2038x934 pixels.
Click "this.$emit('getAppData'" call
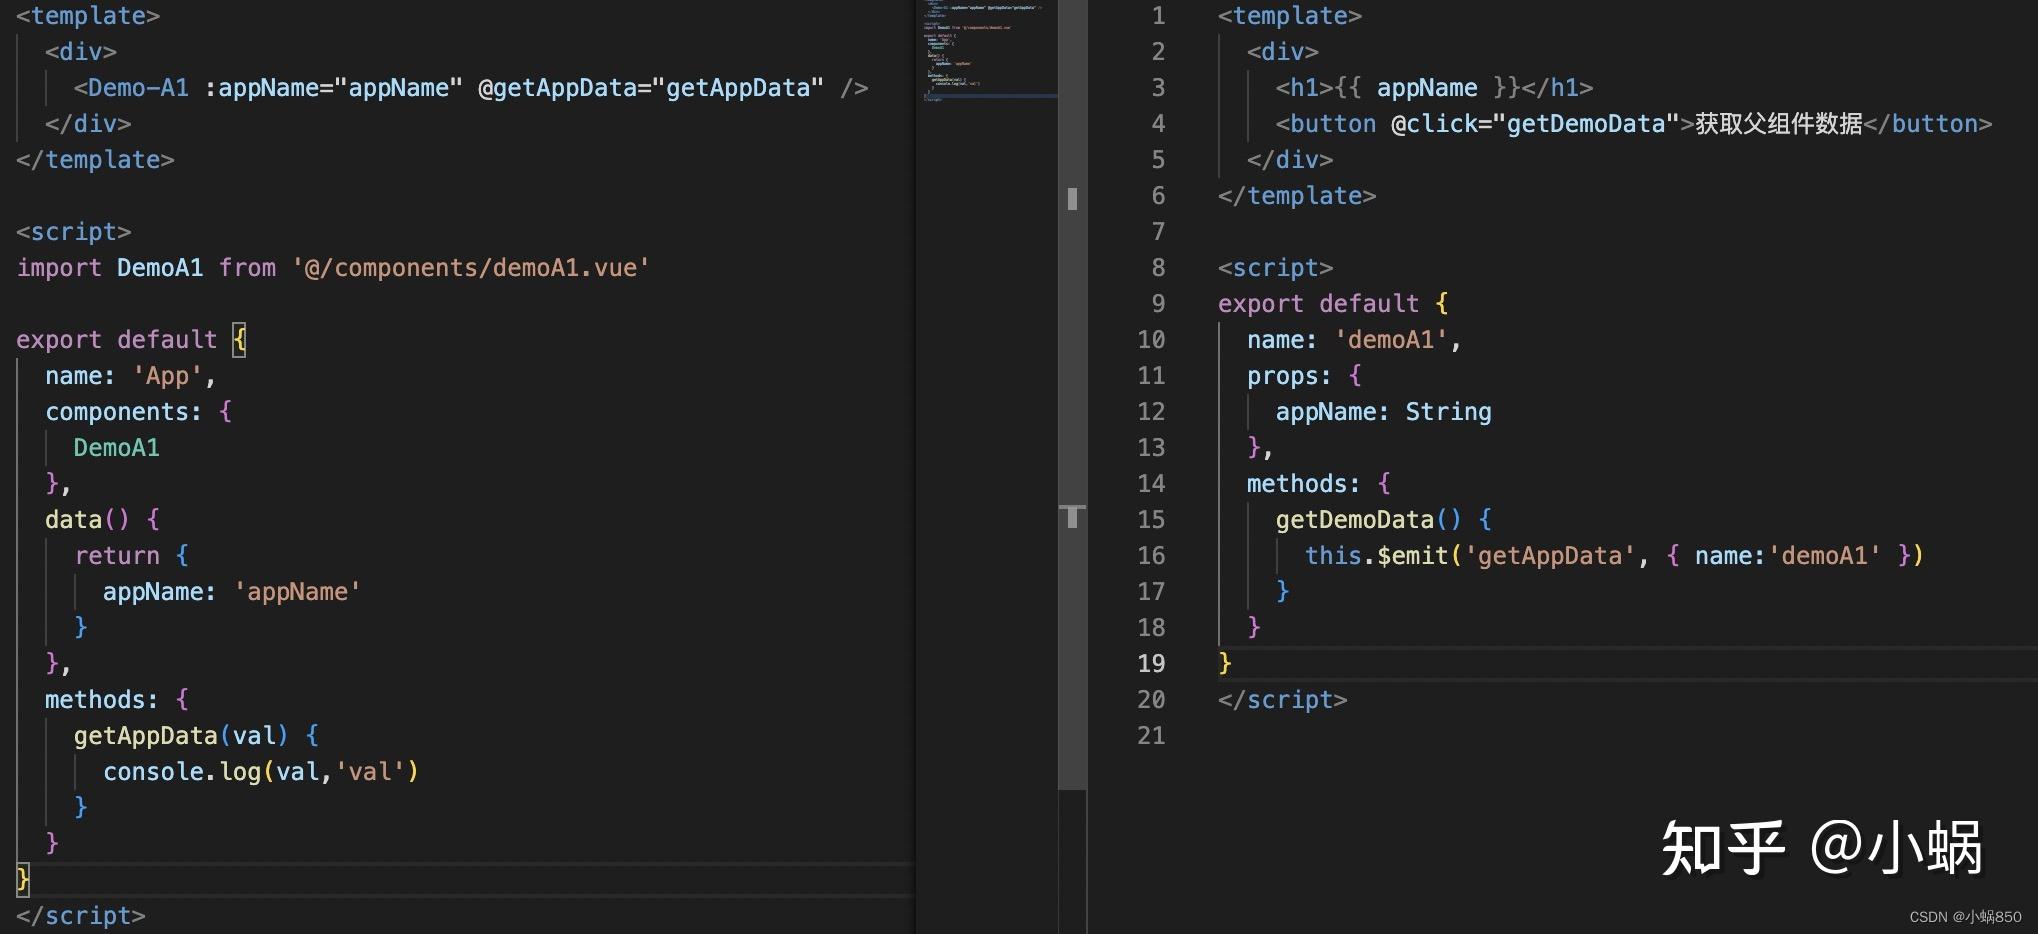click(x=1470, y=556)
